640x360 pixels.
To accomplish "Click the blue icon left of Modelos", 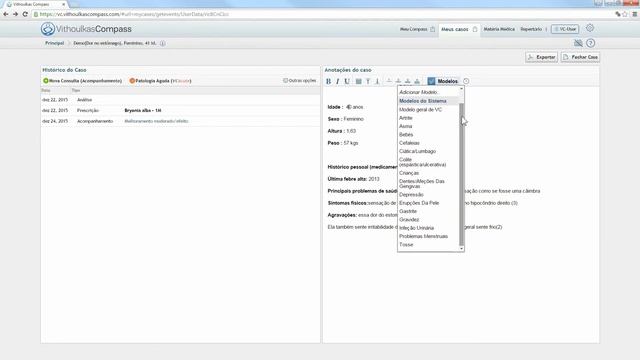I will (x=431, y=81).
